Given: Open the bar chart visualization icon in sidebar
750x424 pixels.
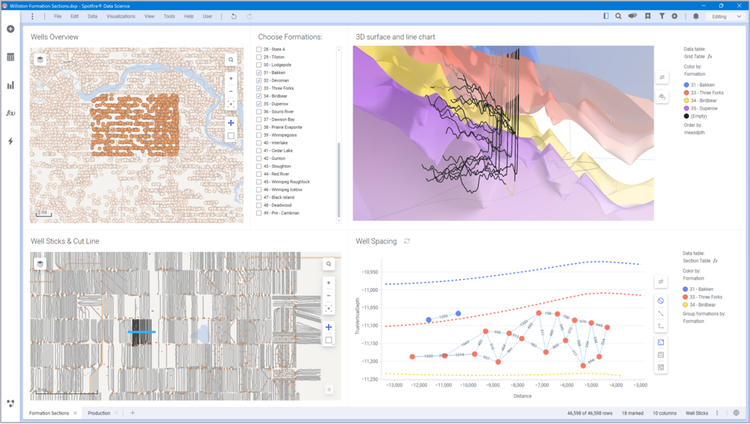Looking at the screenshot, I should 11,85.
